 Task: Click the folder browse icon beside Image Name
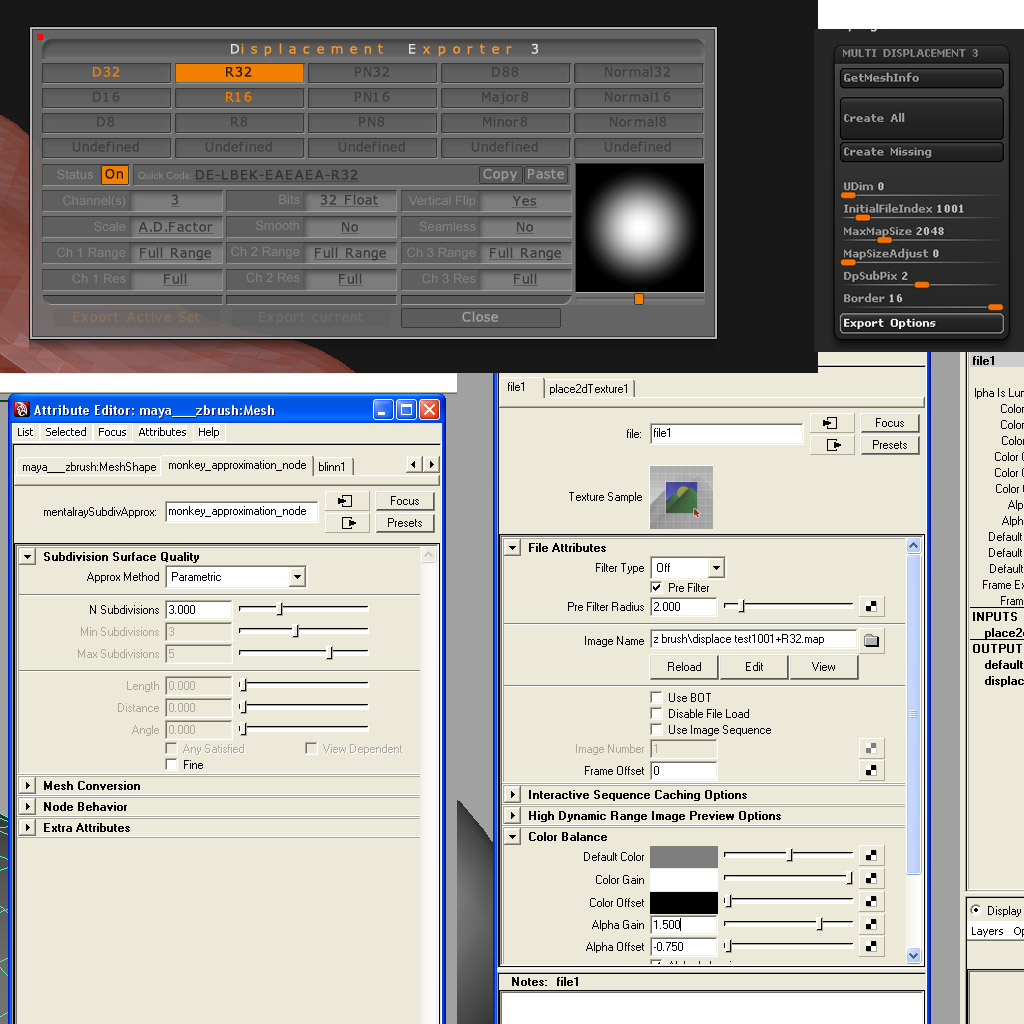[x=871, y=641]
